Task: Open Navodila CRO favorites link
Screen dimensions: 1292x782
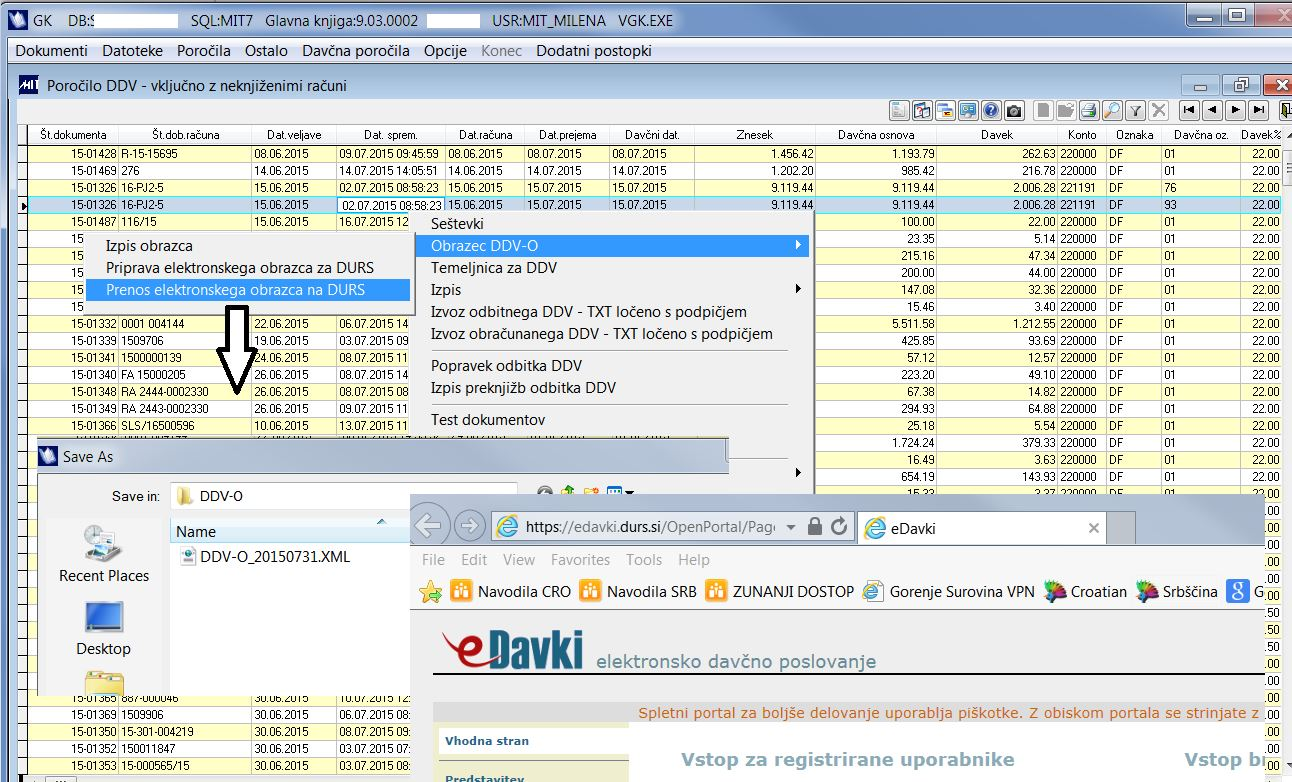Action: [x=511, y=591]
